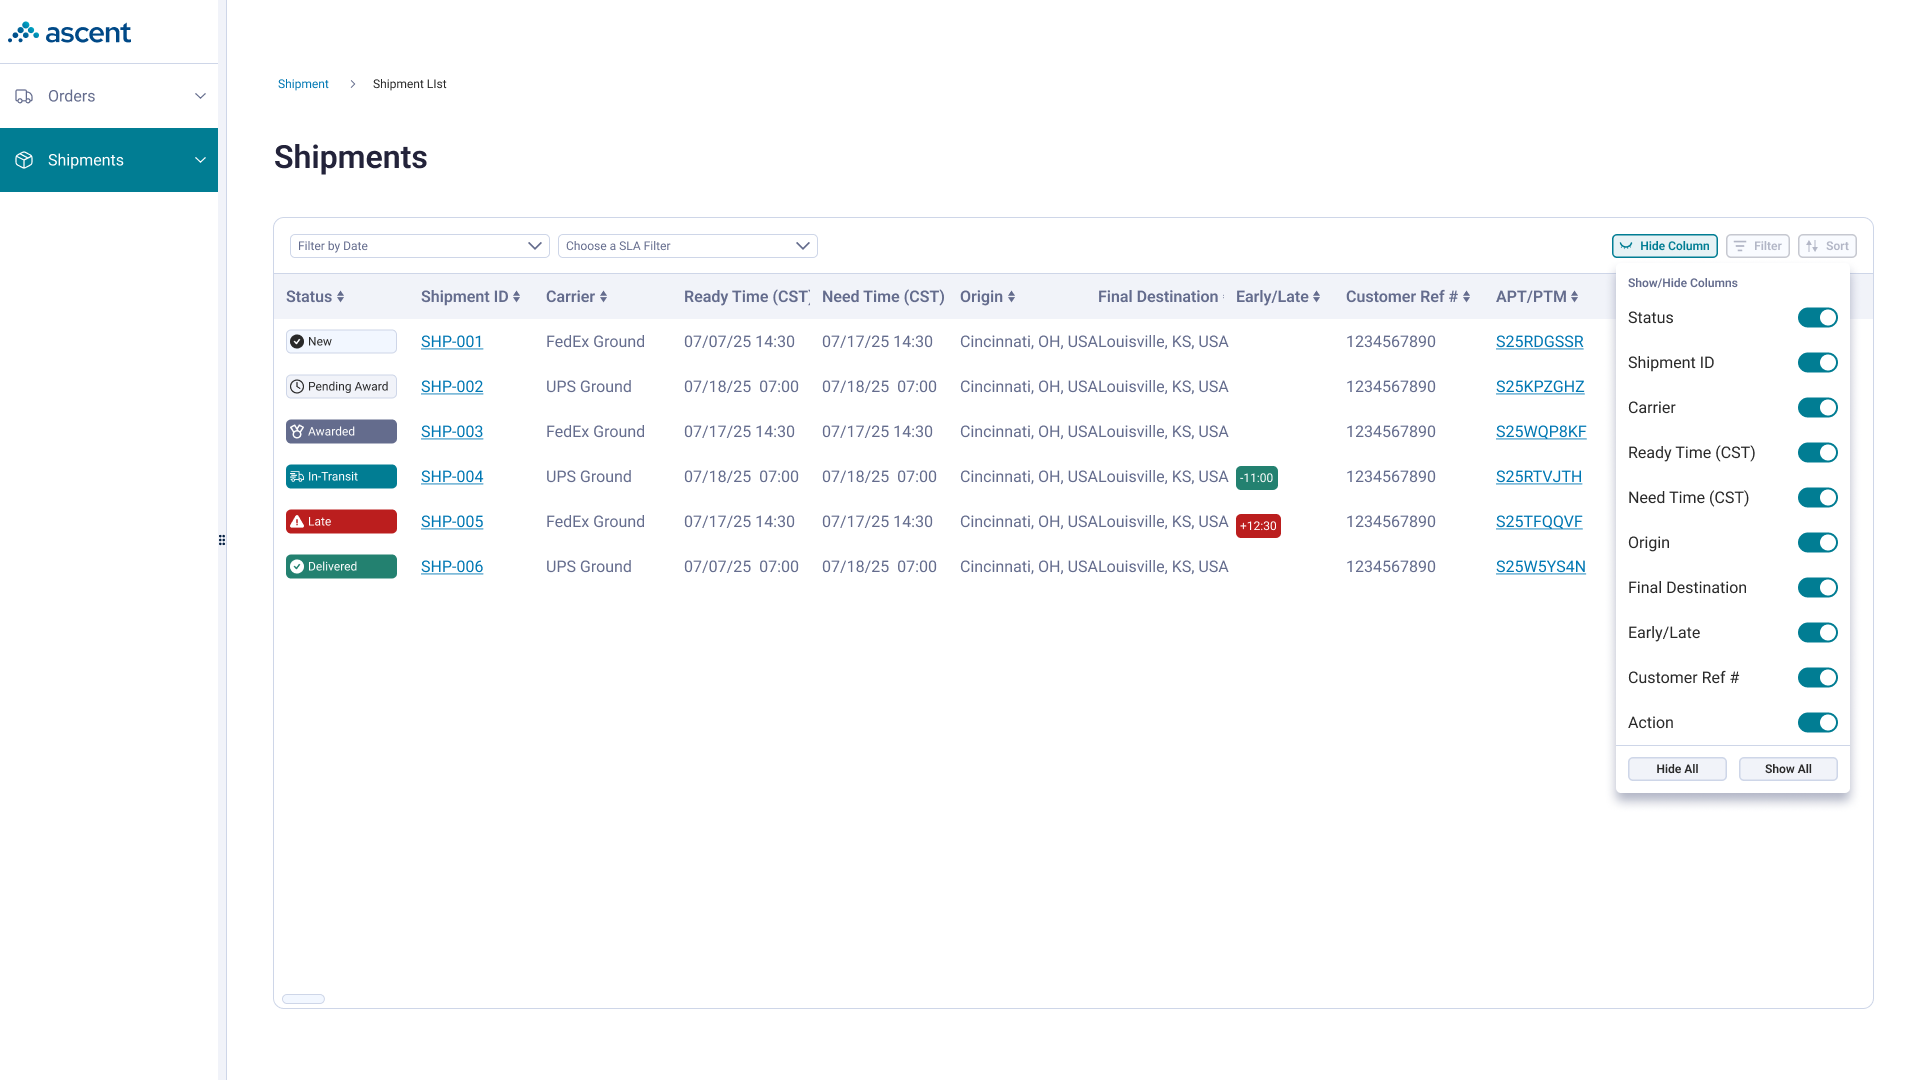
Task: Click the sort arrows next to Shipment ID header
Action: click(x=516, y=297)
